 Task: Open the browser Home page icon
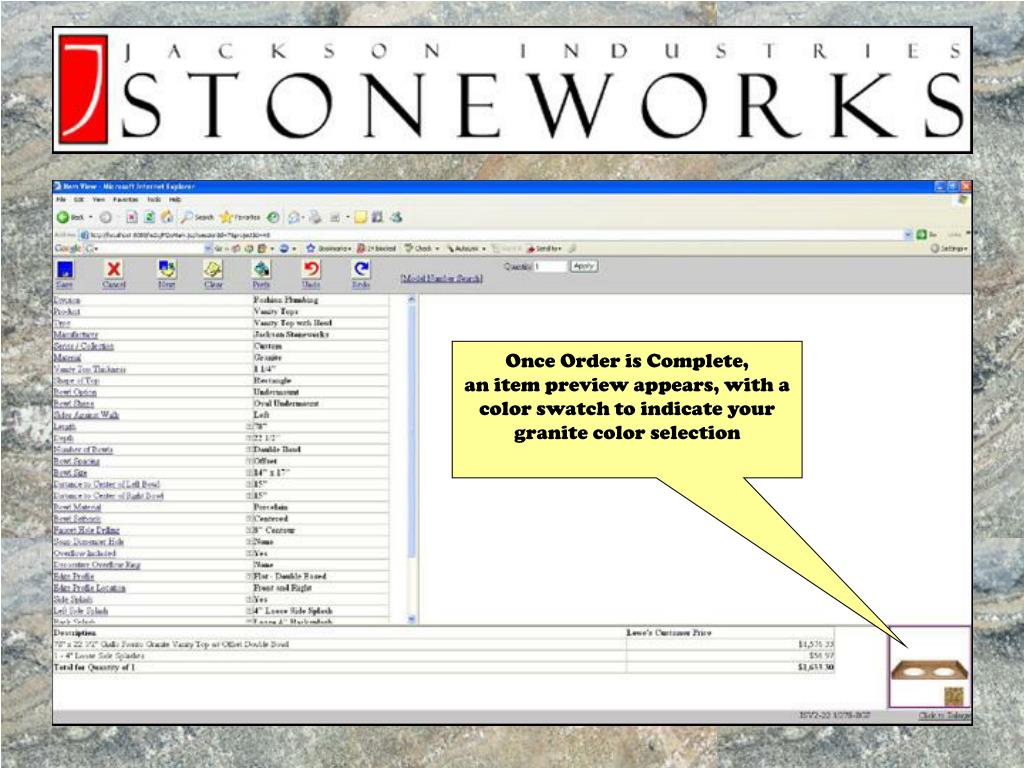pyautogui.click(x=167, y=217)
